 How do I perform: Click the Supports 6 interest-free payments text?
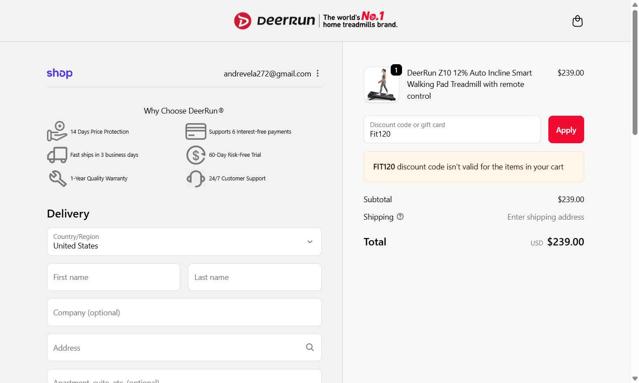tap(250, 132)
